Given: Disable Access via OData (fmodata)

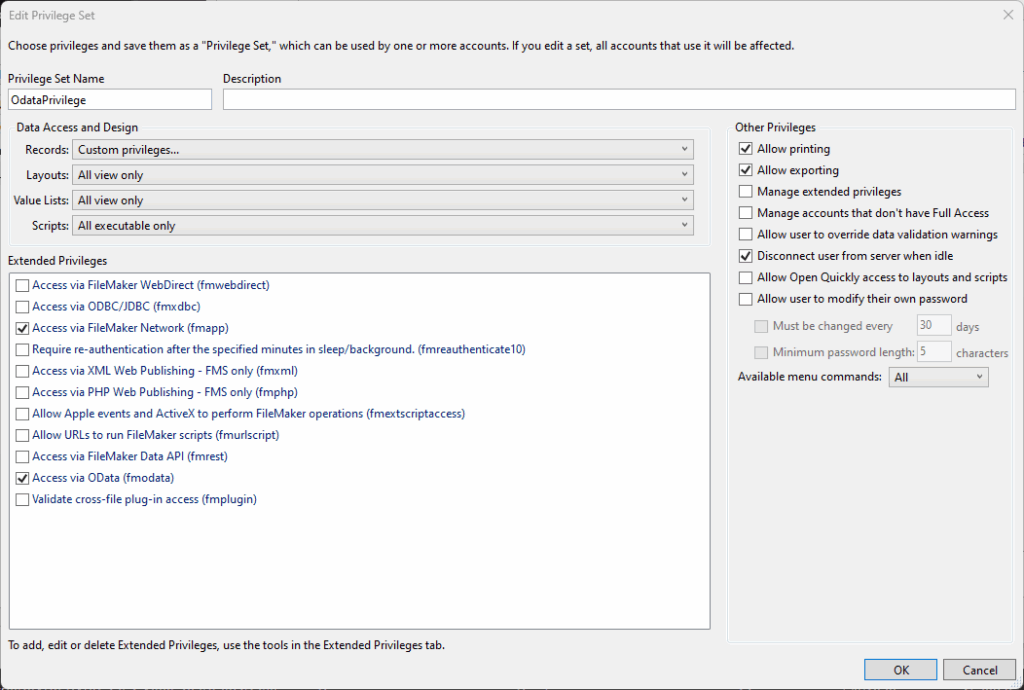Looking at the screenshot, I should click(x=23, y=478).
